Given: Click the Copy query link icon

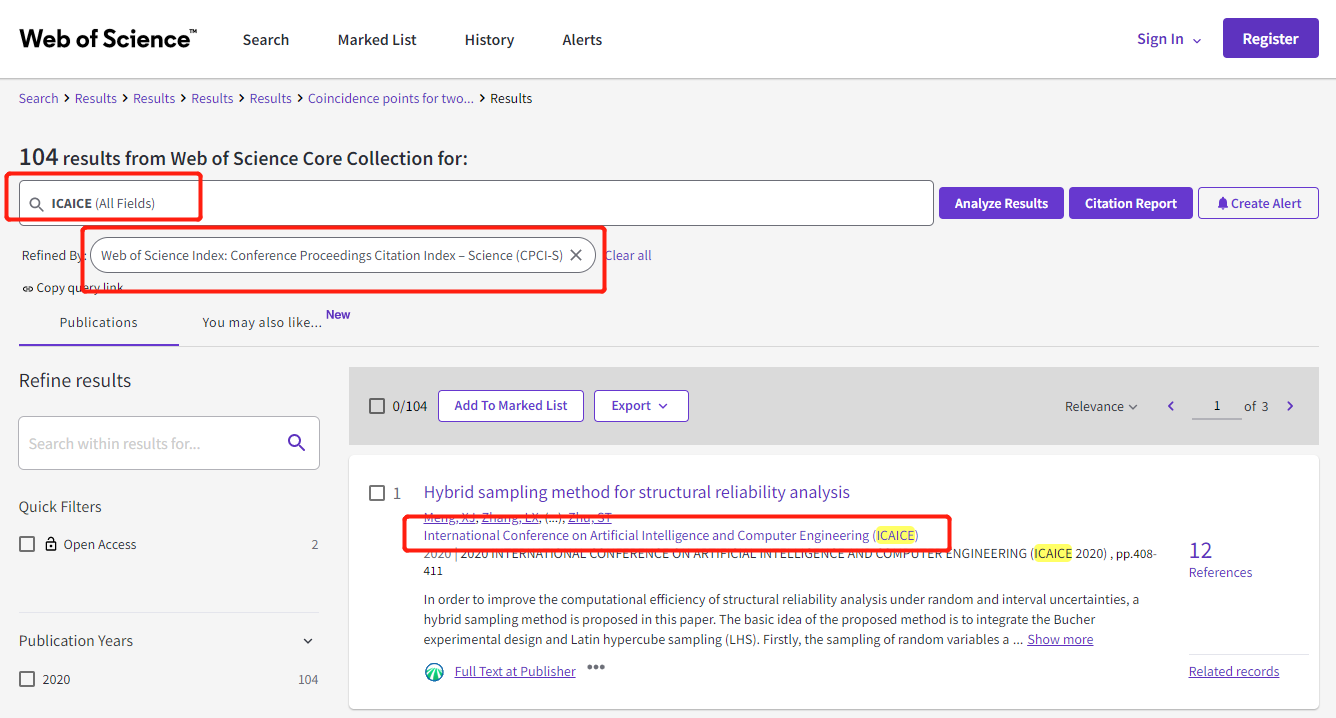Looking at the screenshot, I should (27, 288).
